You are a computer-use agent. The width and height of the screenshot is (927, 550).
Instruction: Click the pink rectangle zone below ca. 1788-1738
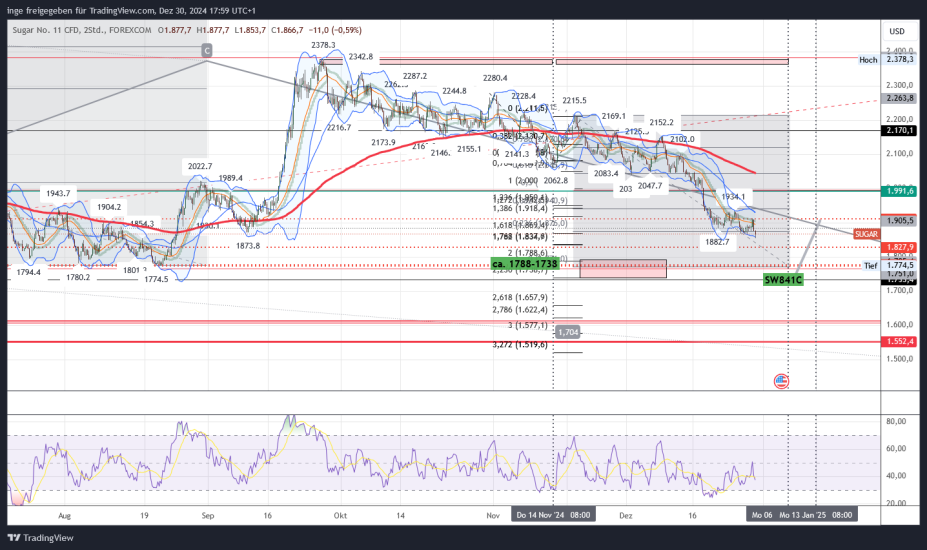(x=622, y=268)
